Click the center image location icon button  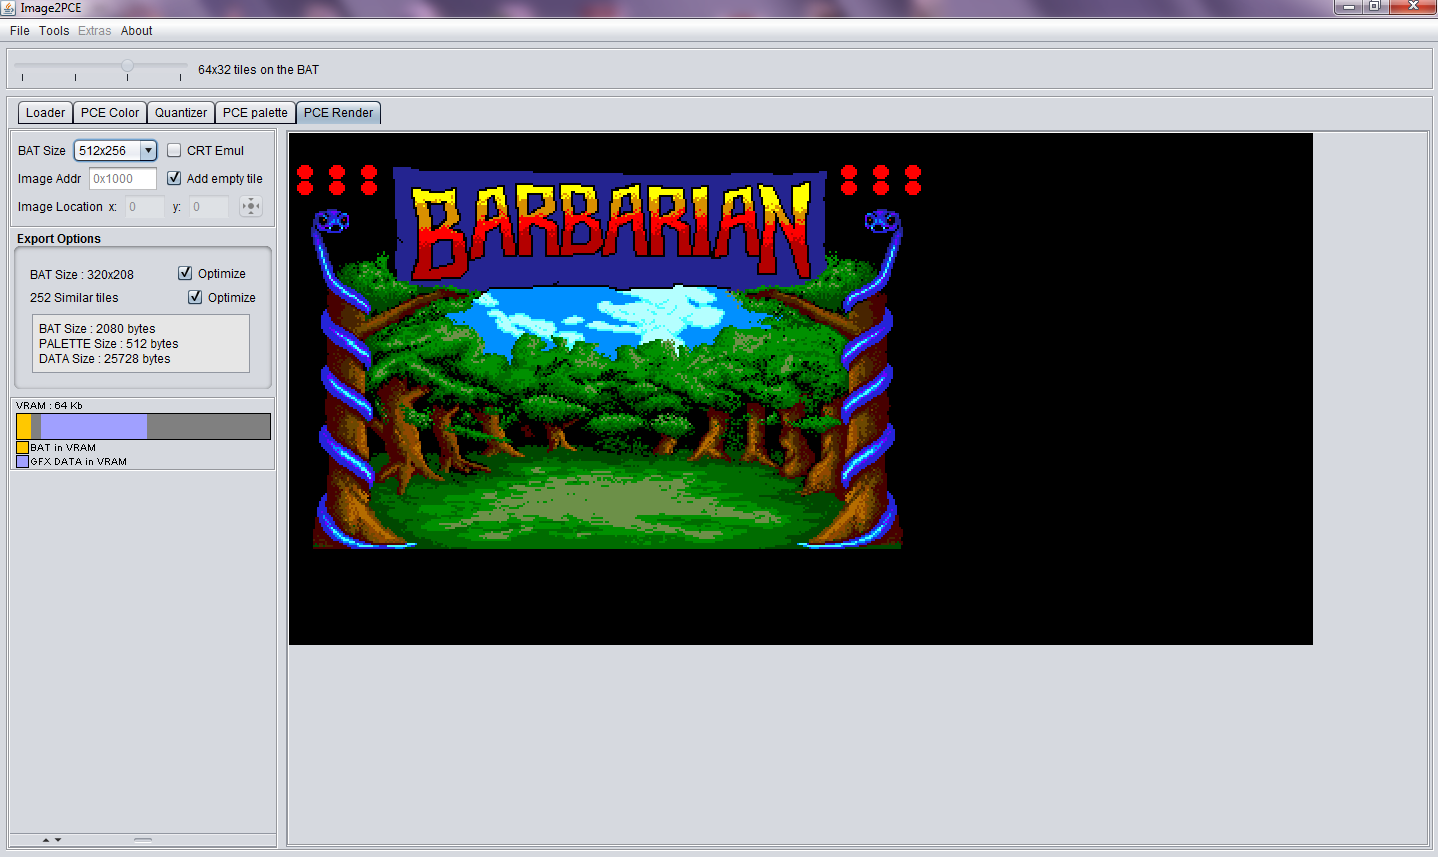251,207
